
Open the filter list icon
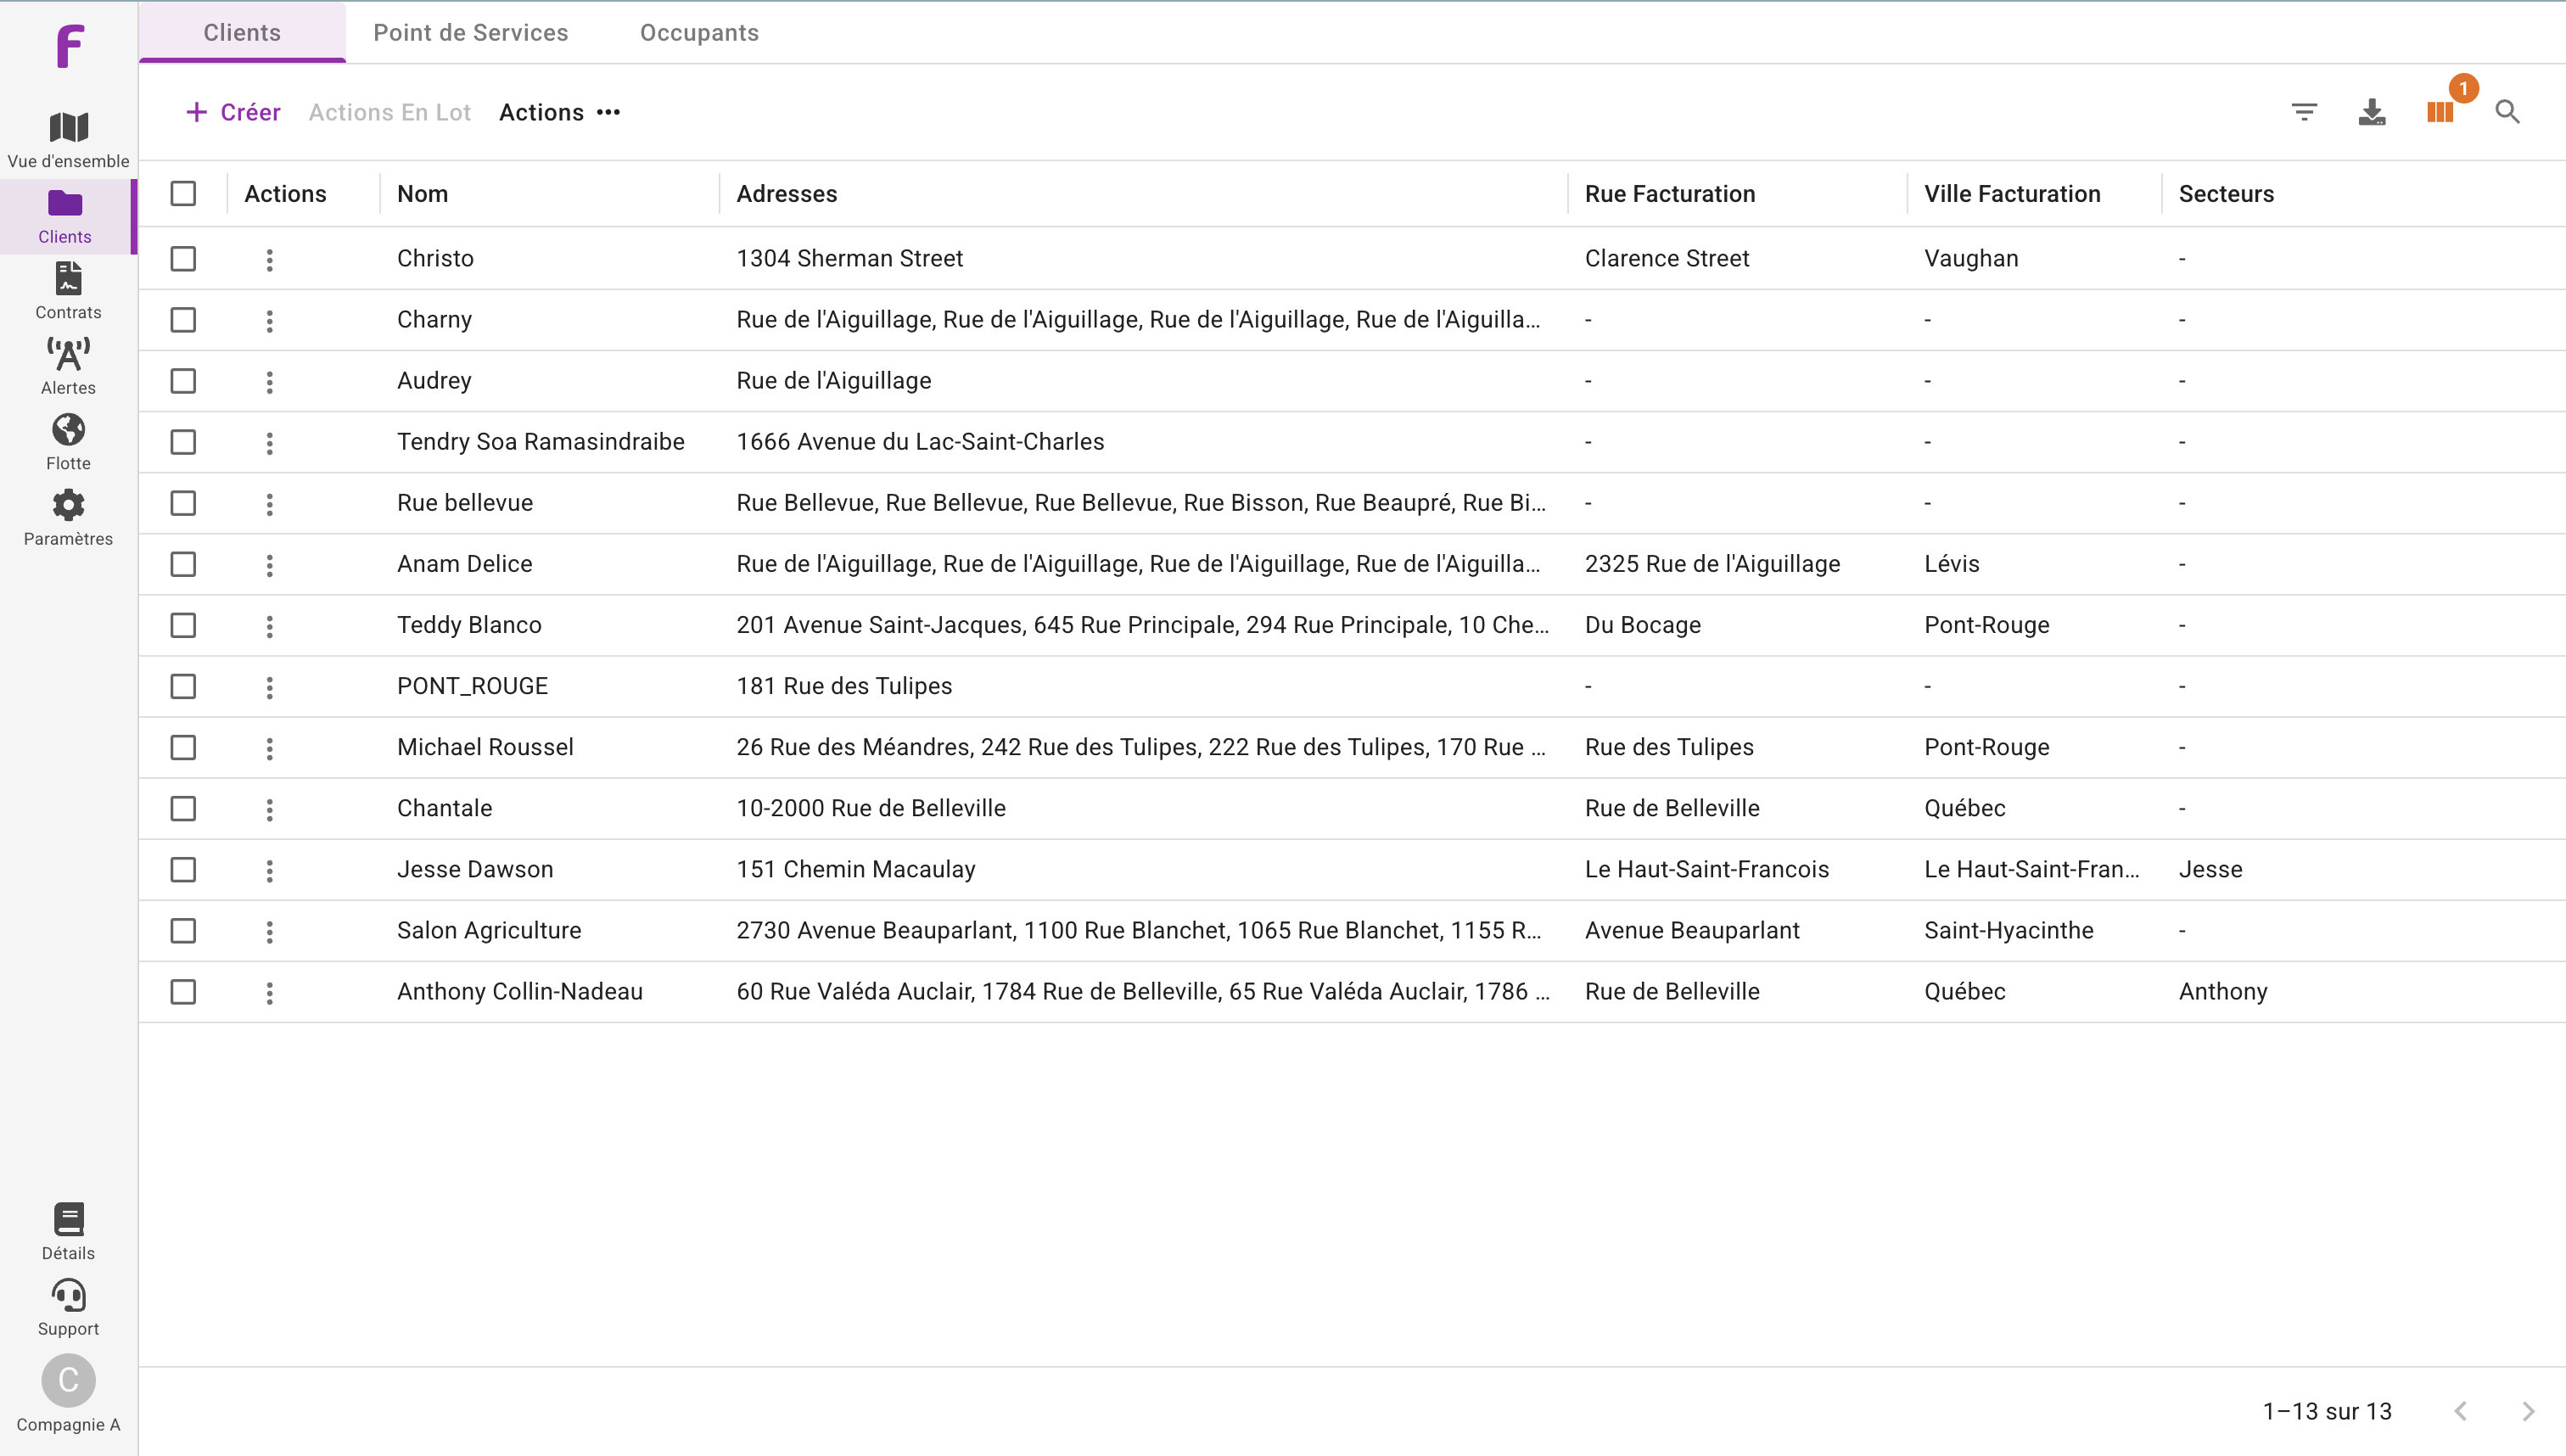click(2304, 112)
